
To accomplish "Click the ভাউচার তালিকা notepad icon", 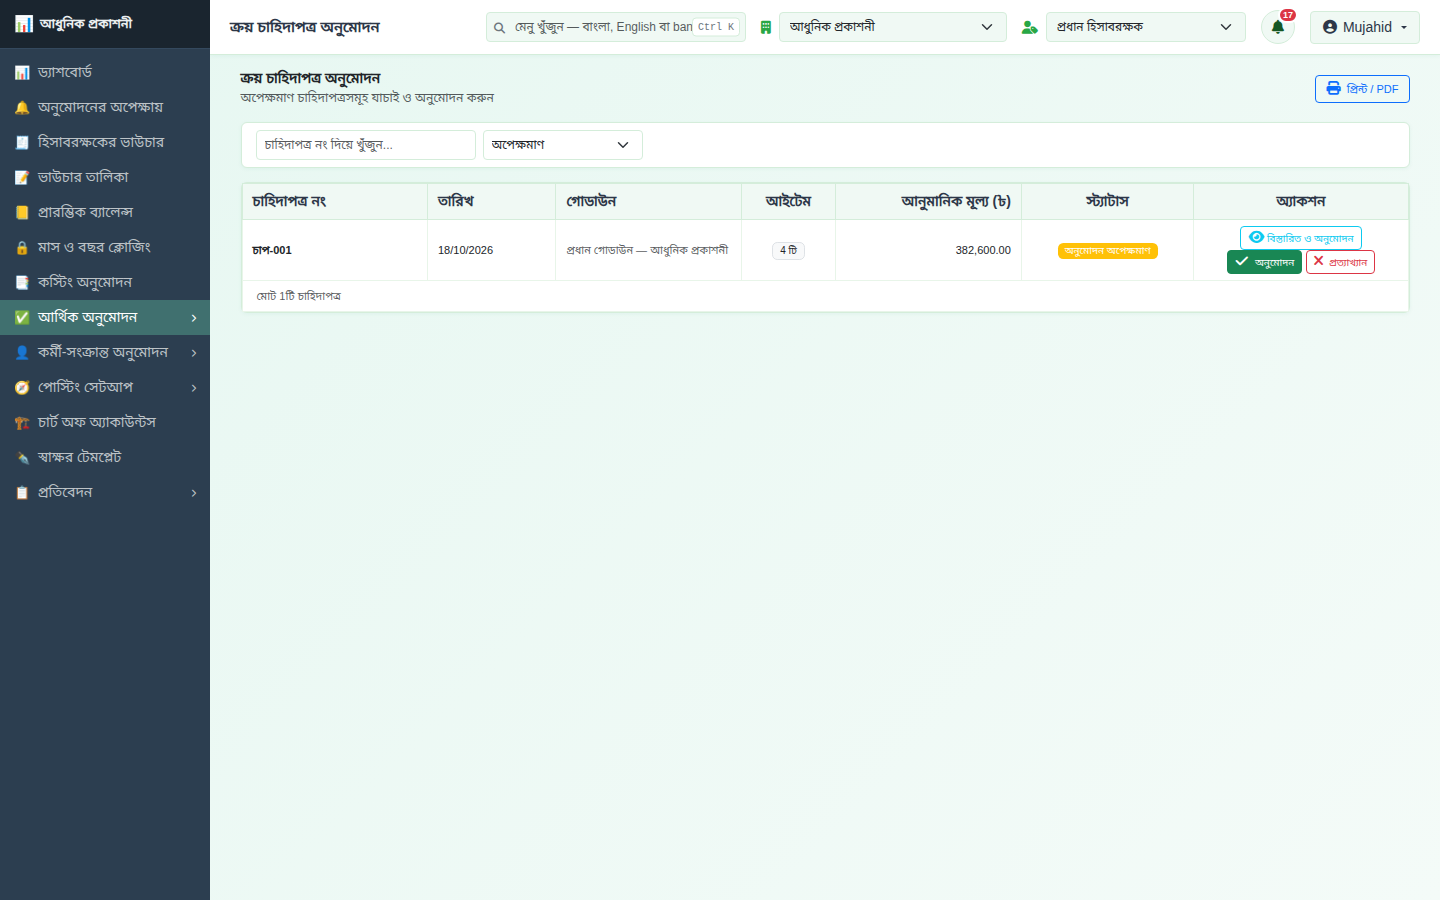I will pyautogui.click(x=22, y=177).
